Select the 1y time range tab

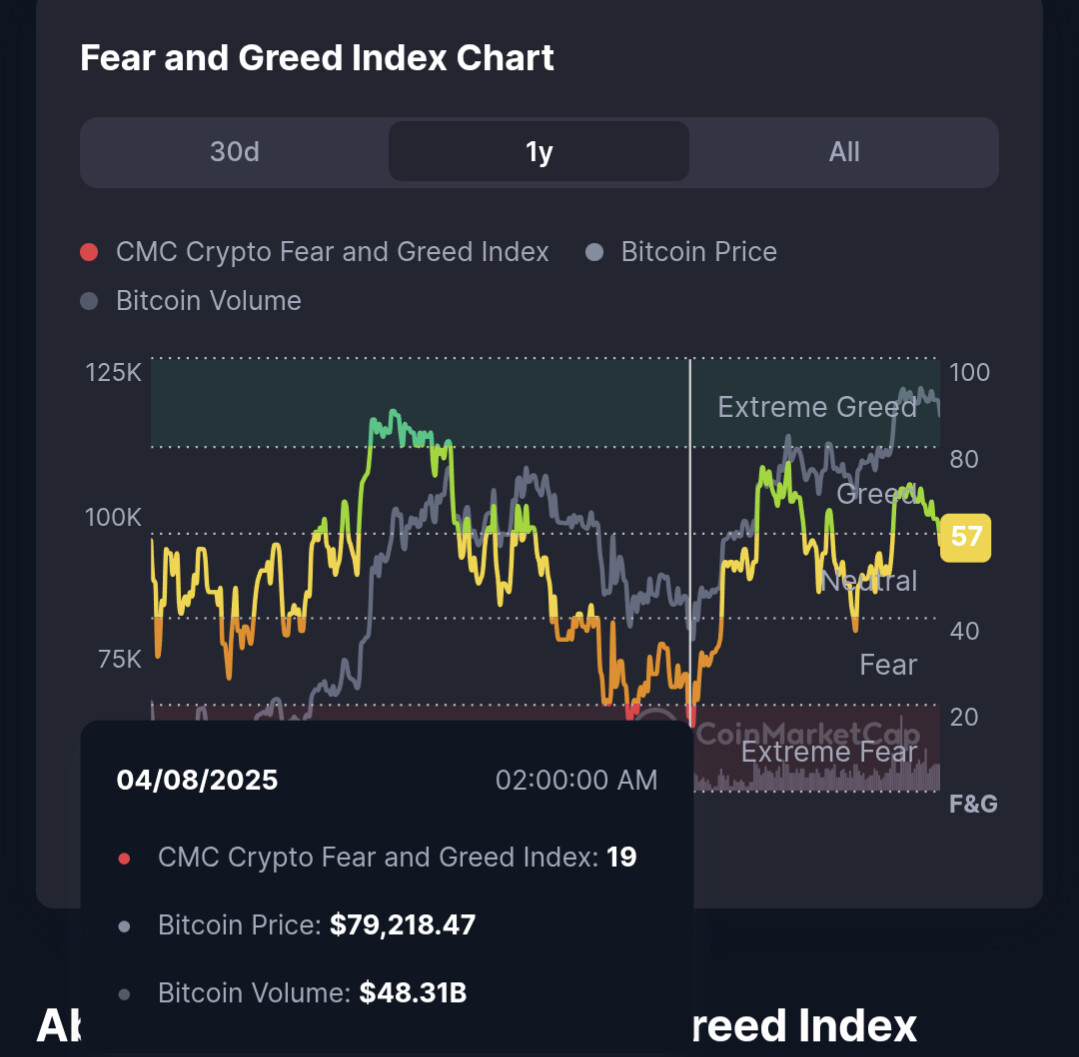pos(538,152)
